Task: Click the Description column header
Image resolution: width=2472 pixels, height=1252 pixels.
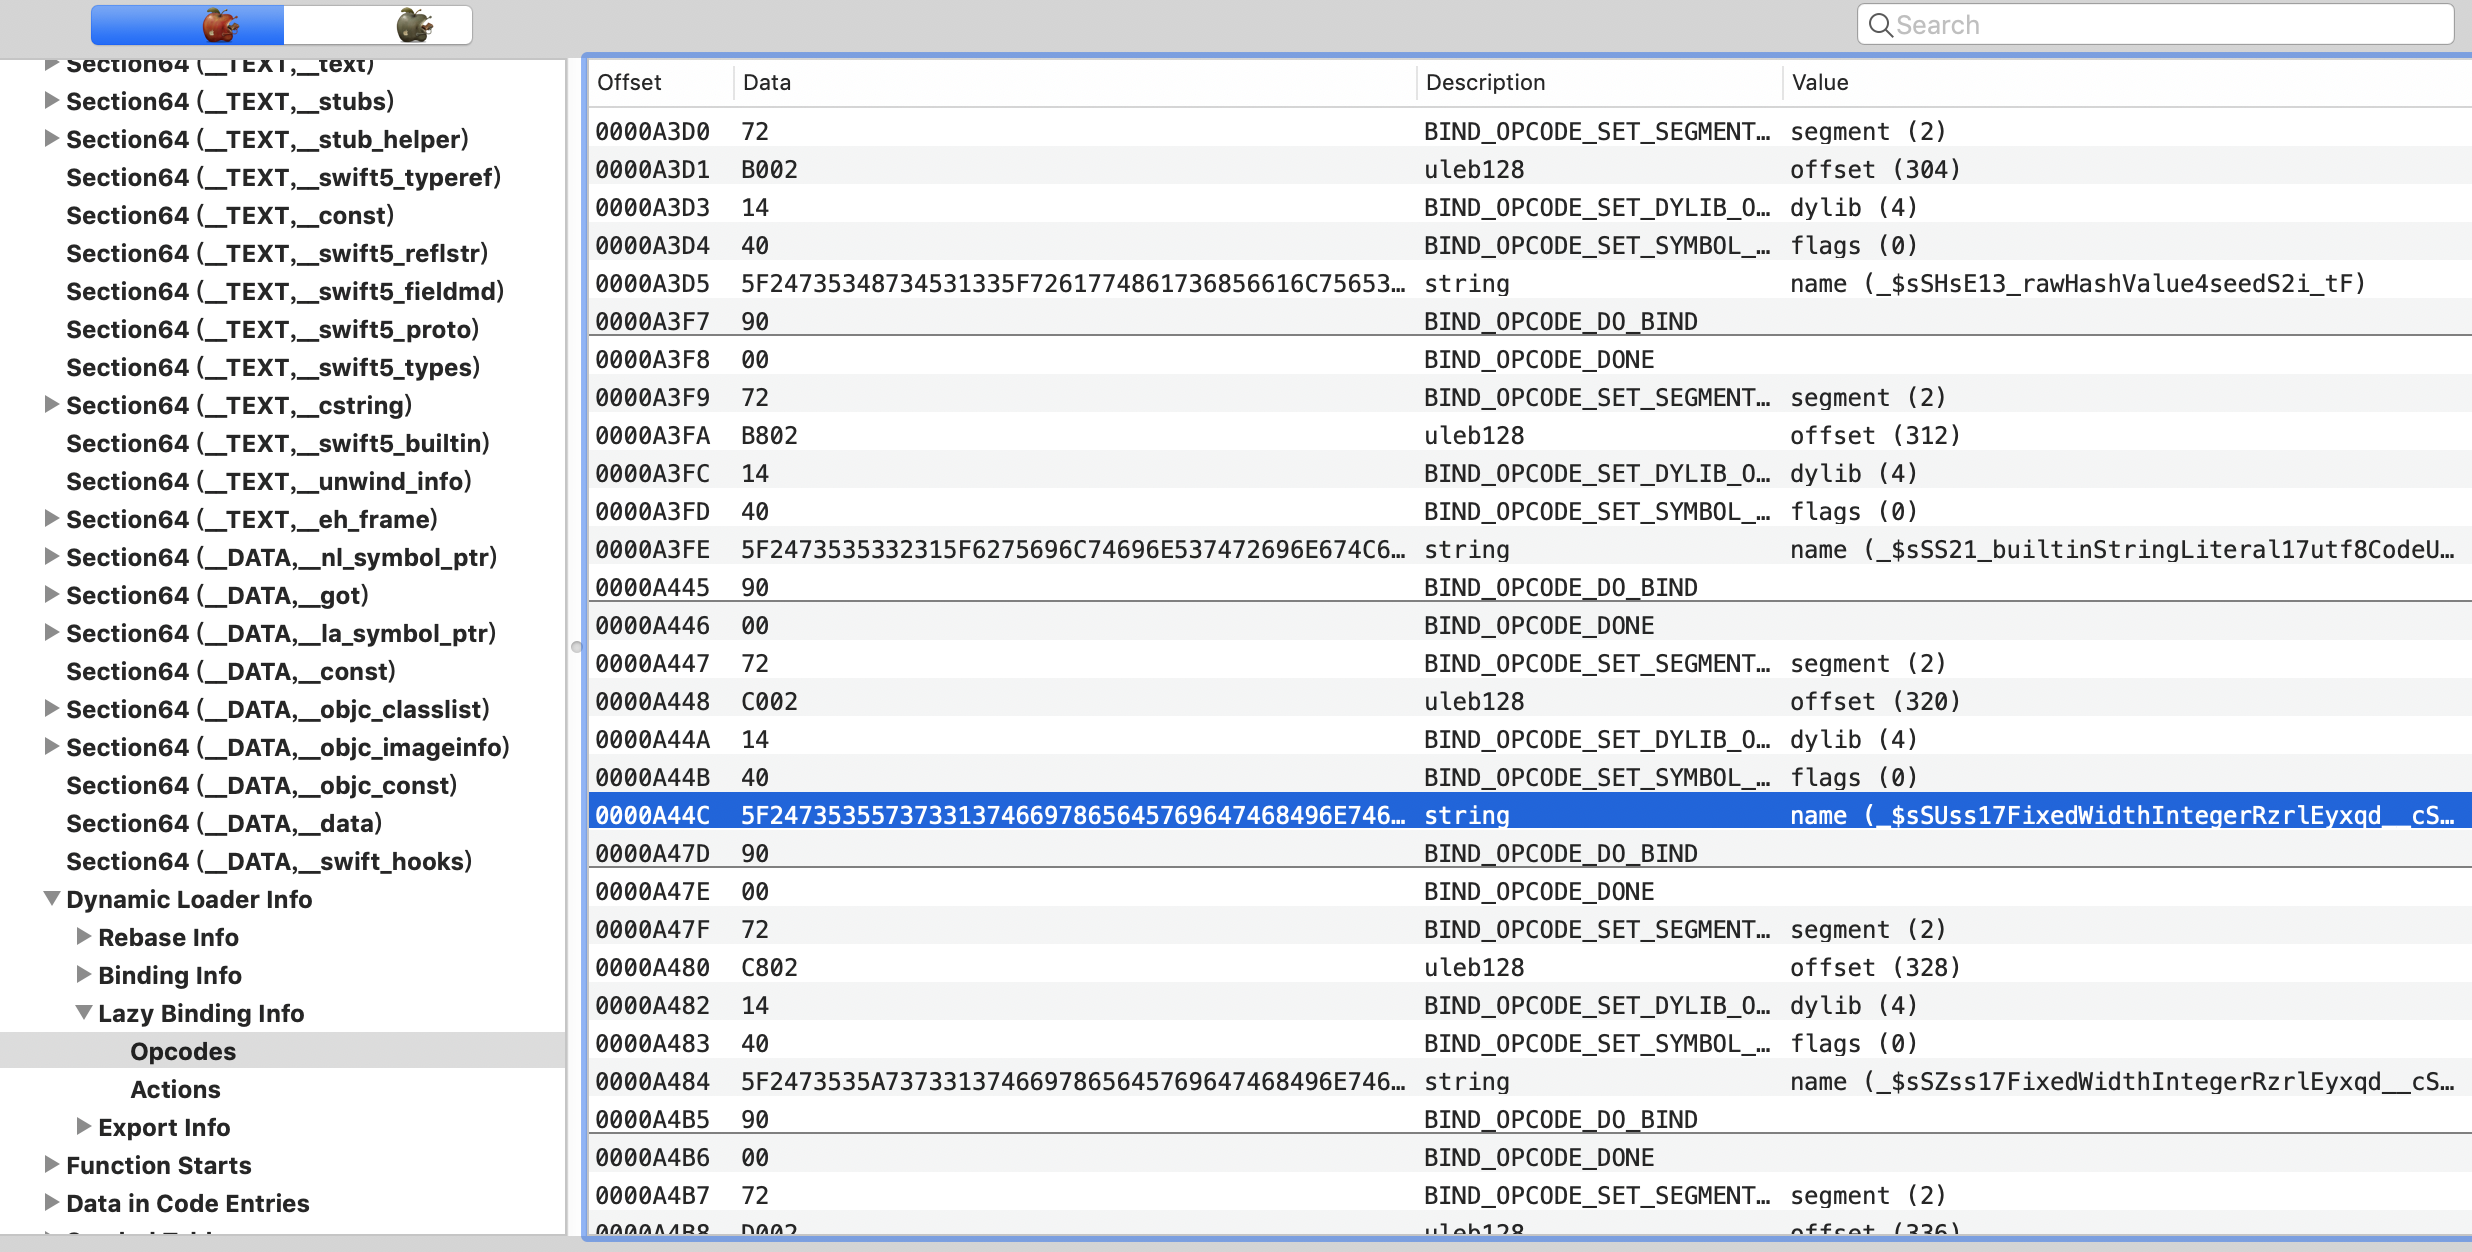Action: [1485, 82]
